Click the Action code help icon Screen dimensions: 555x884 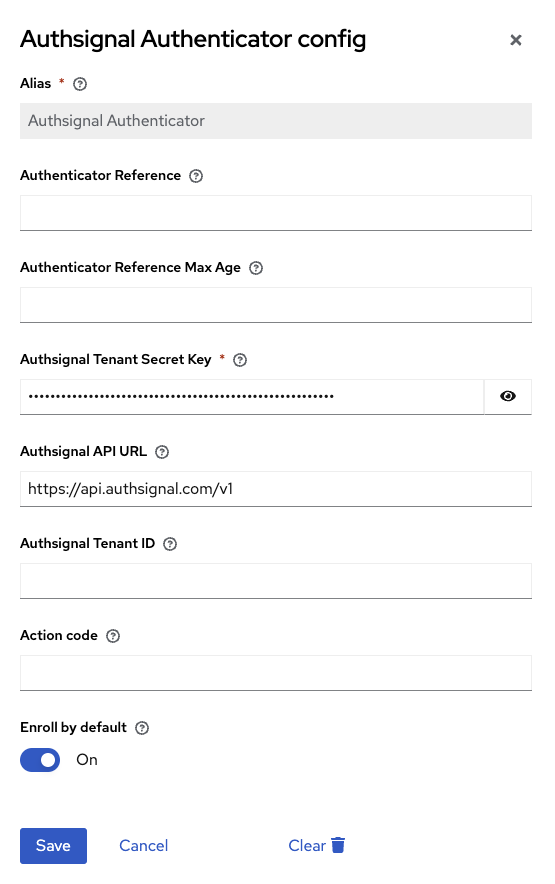(x=113, y=636)
